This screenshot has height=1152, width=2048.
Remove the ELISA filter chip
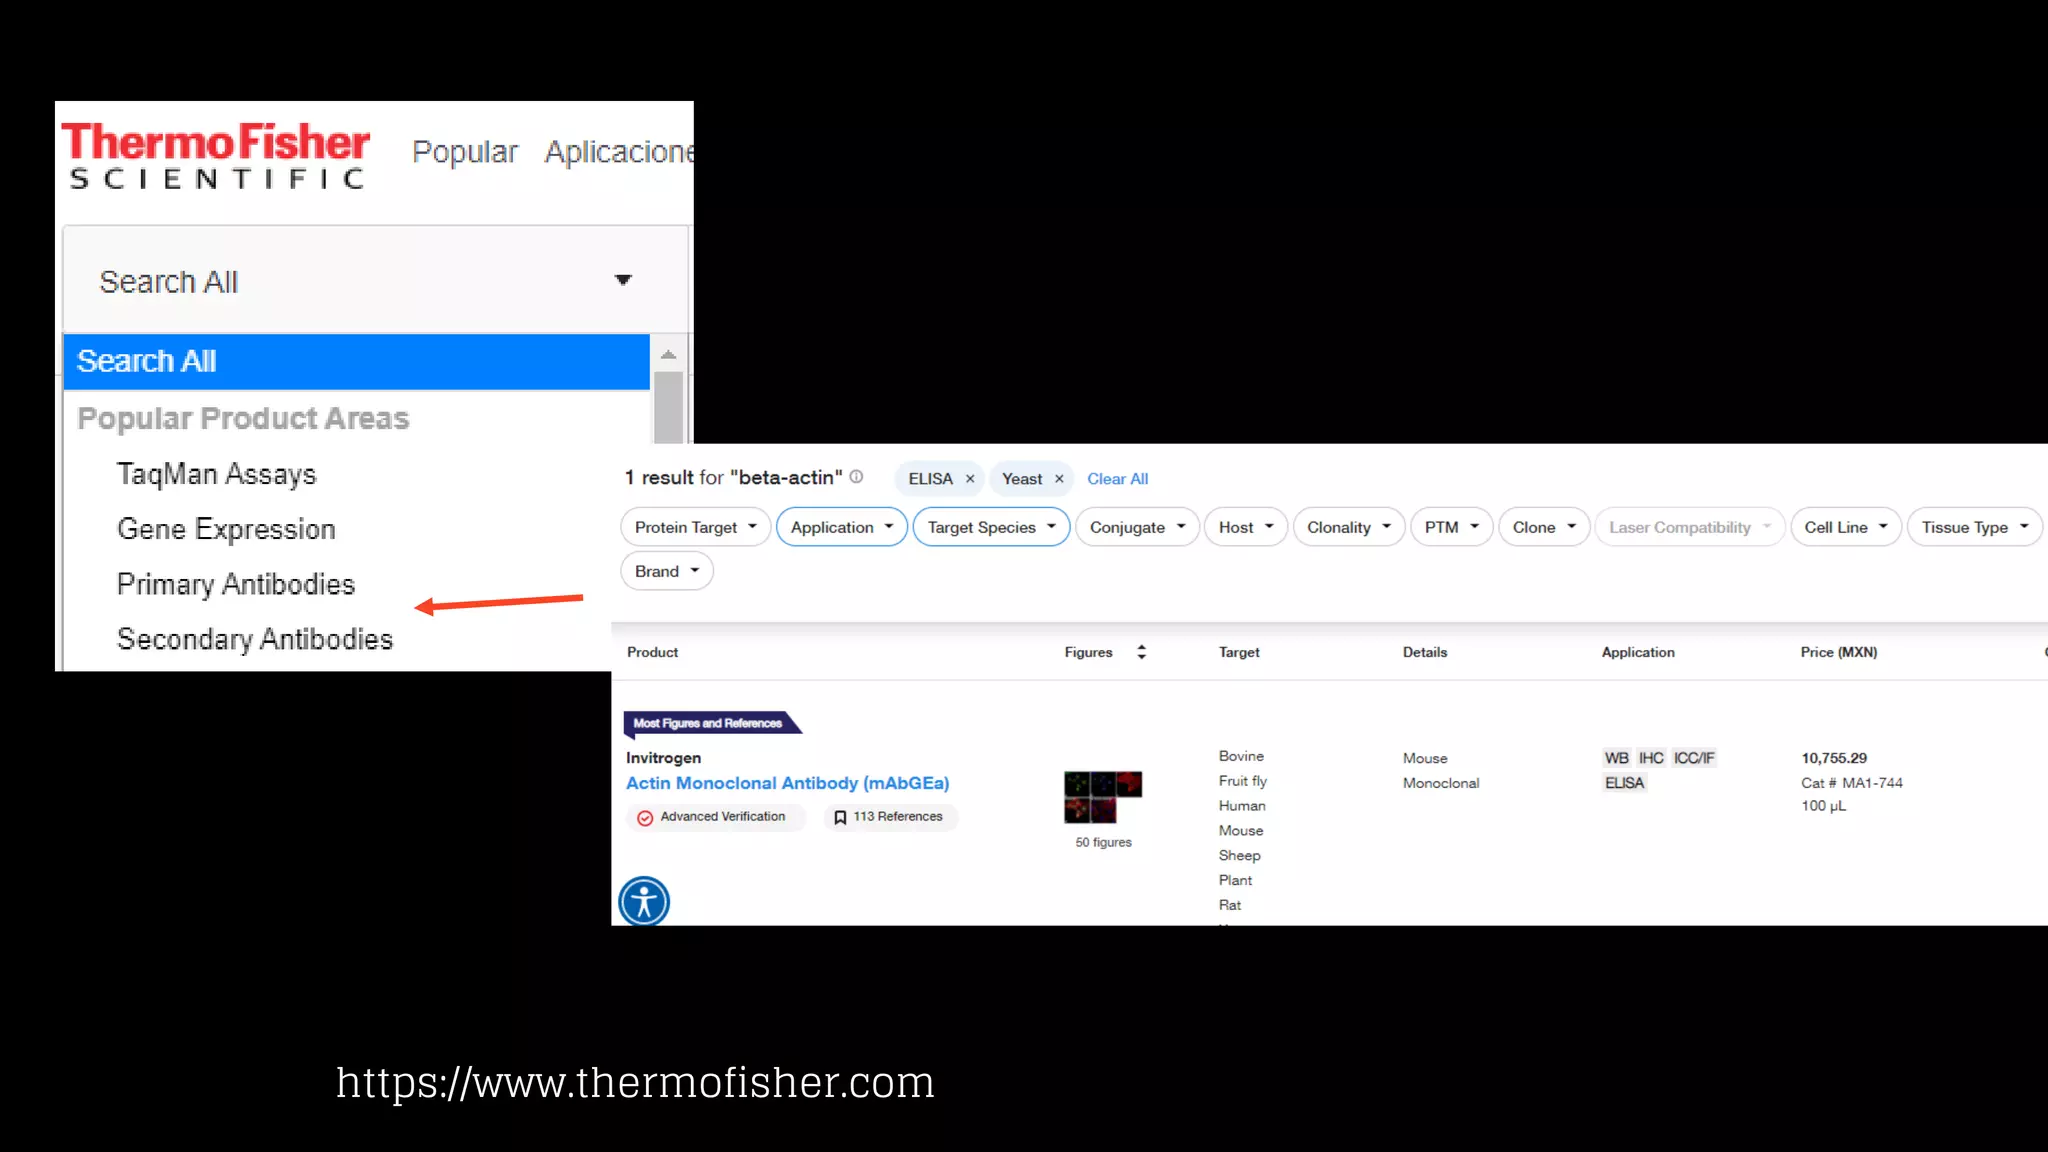point(970,479)
